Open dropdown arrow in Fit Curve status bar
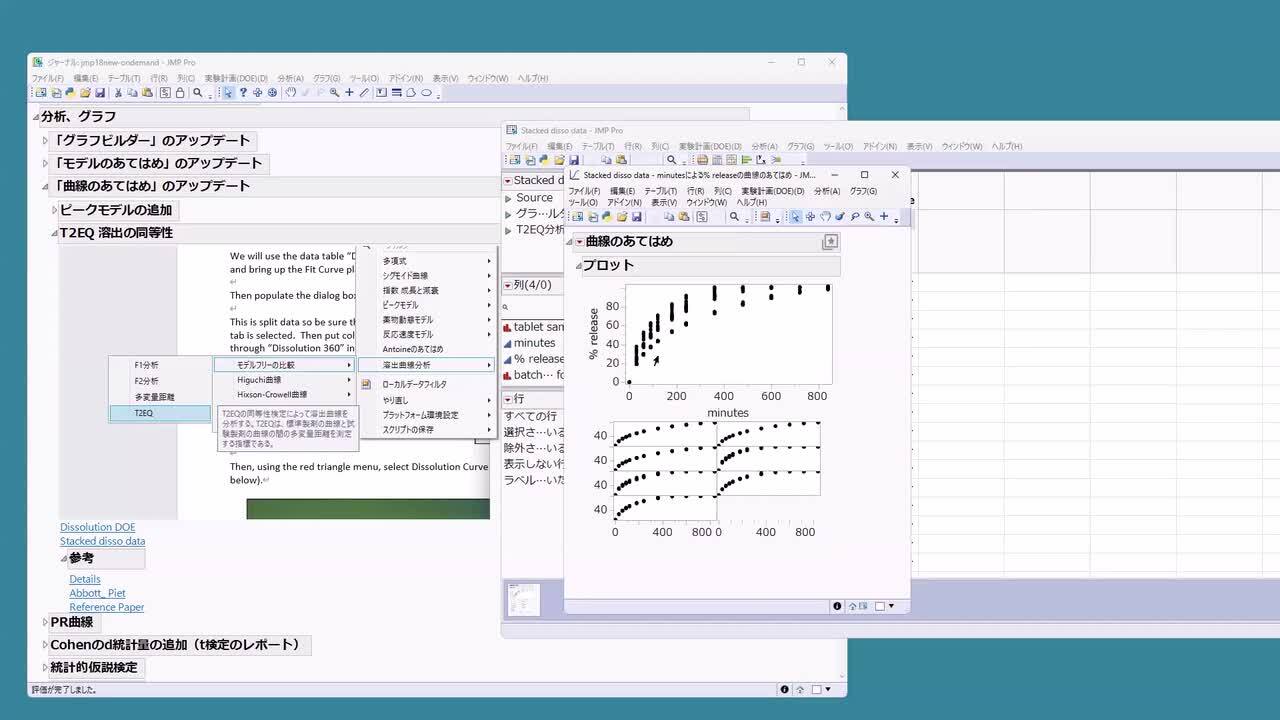Viewport: 1280px width, 720px height. (891, 606)
